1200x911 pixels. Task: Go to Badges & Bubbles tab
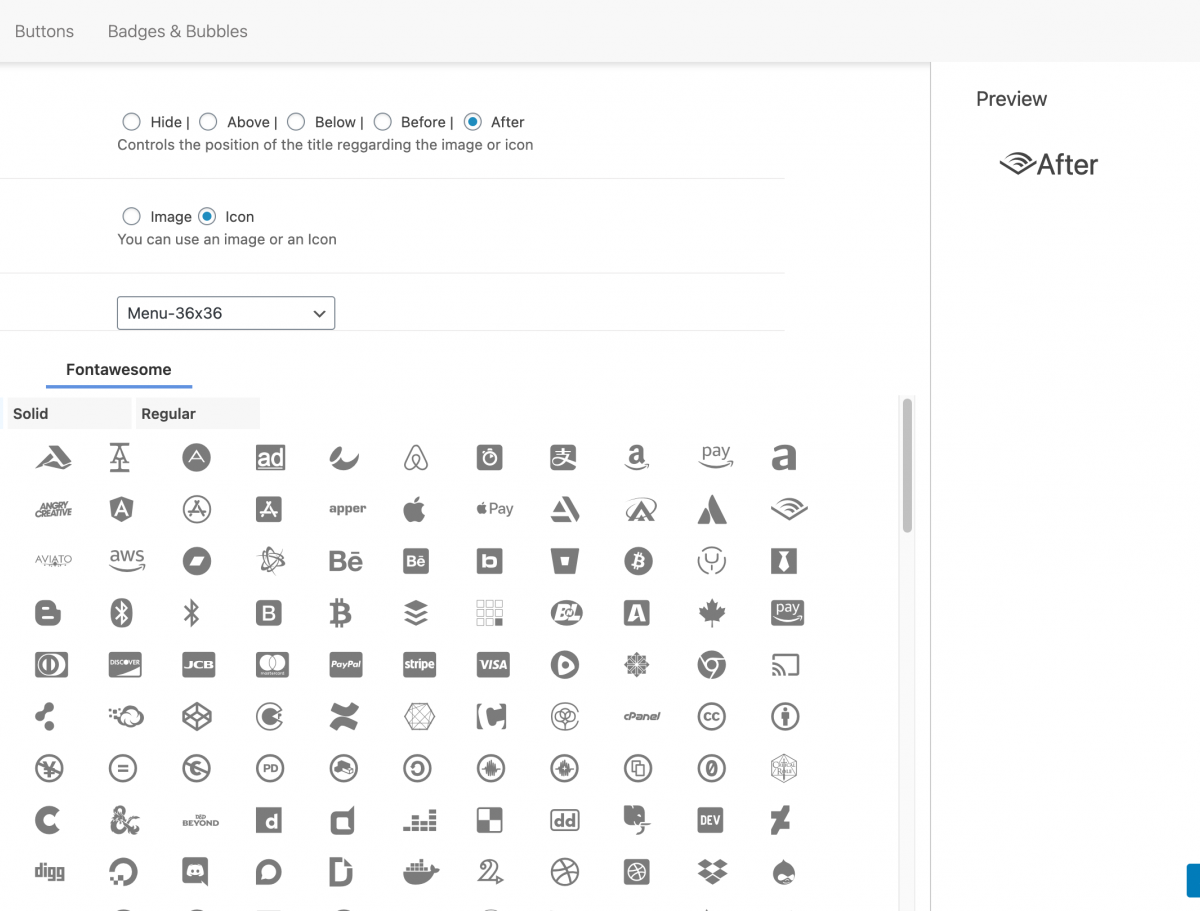point(178,31)
